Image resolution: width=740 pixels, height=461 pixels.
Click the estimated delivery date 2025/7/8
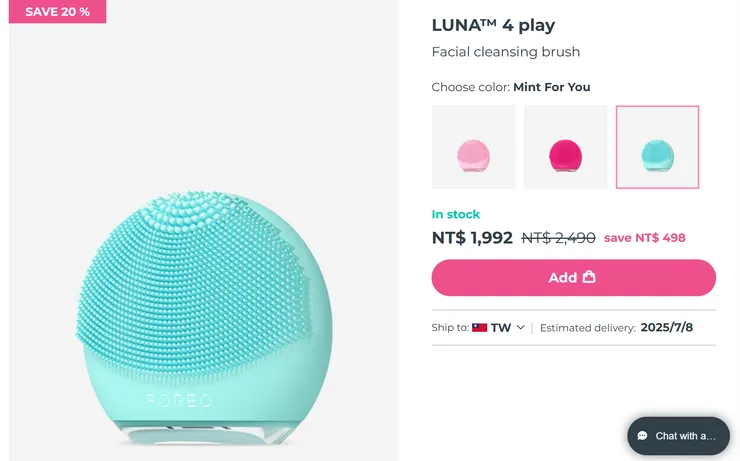coord(667,327)
